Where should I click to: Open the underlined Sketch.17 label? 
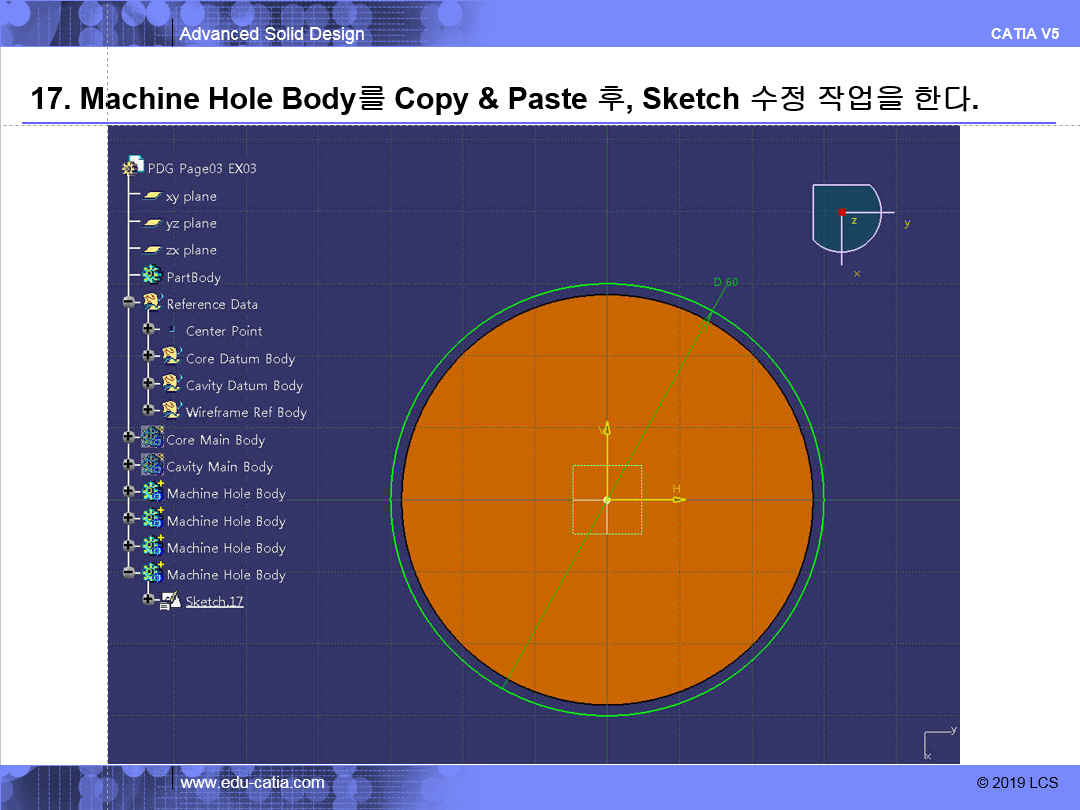point(214,602)
